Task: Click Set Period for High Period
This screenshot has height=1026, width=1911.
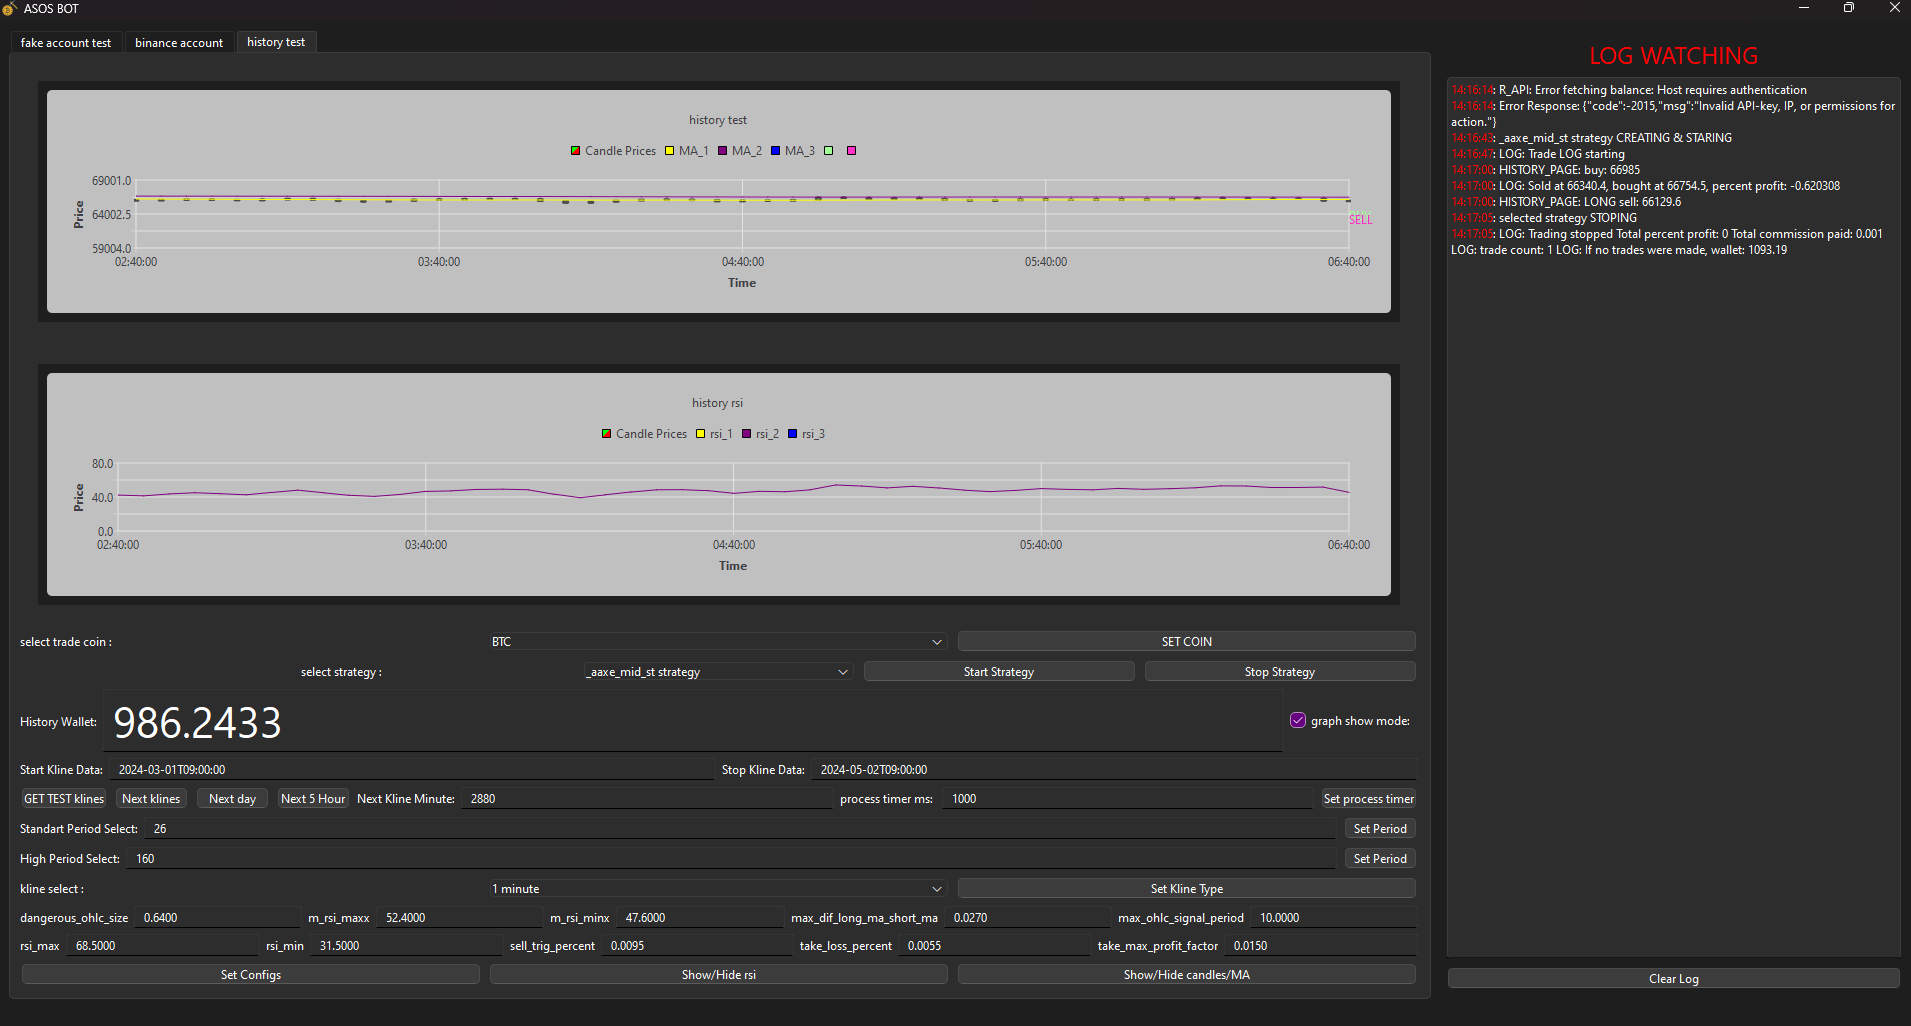Action: click(1380, 859)
